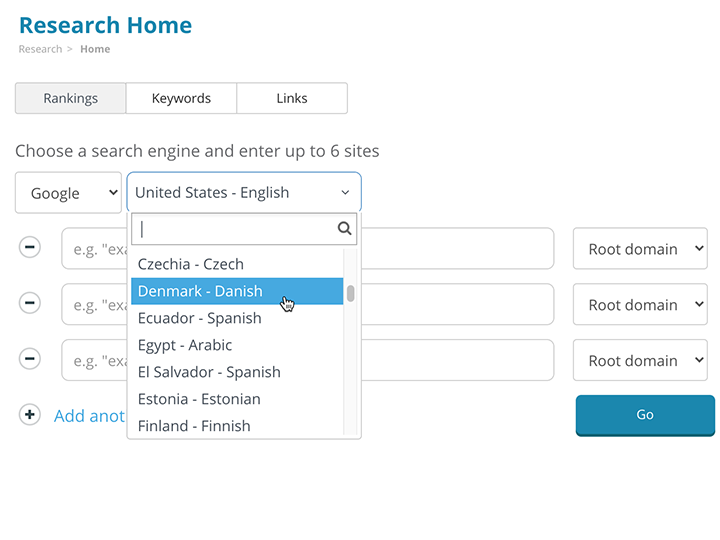Click the search magnifier icon in dropdown
This screenshot has height=540, width=720.
click(345, 229)
